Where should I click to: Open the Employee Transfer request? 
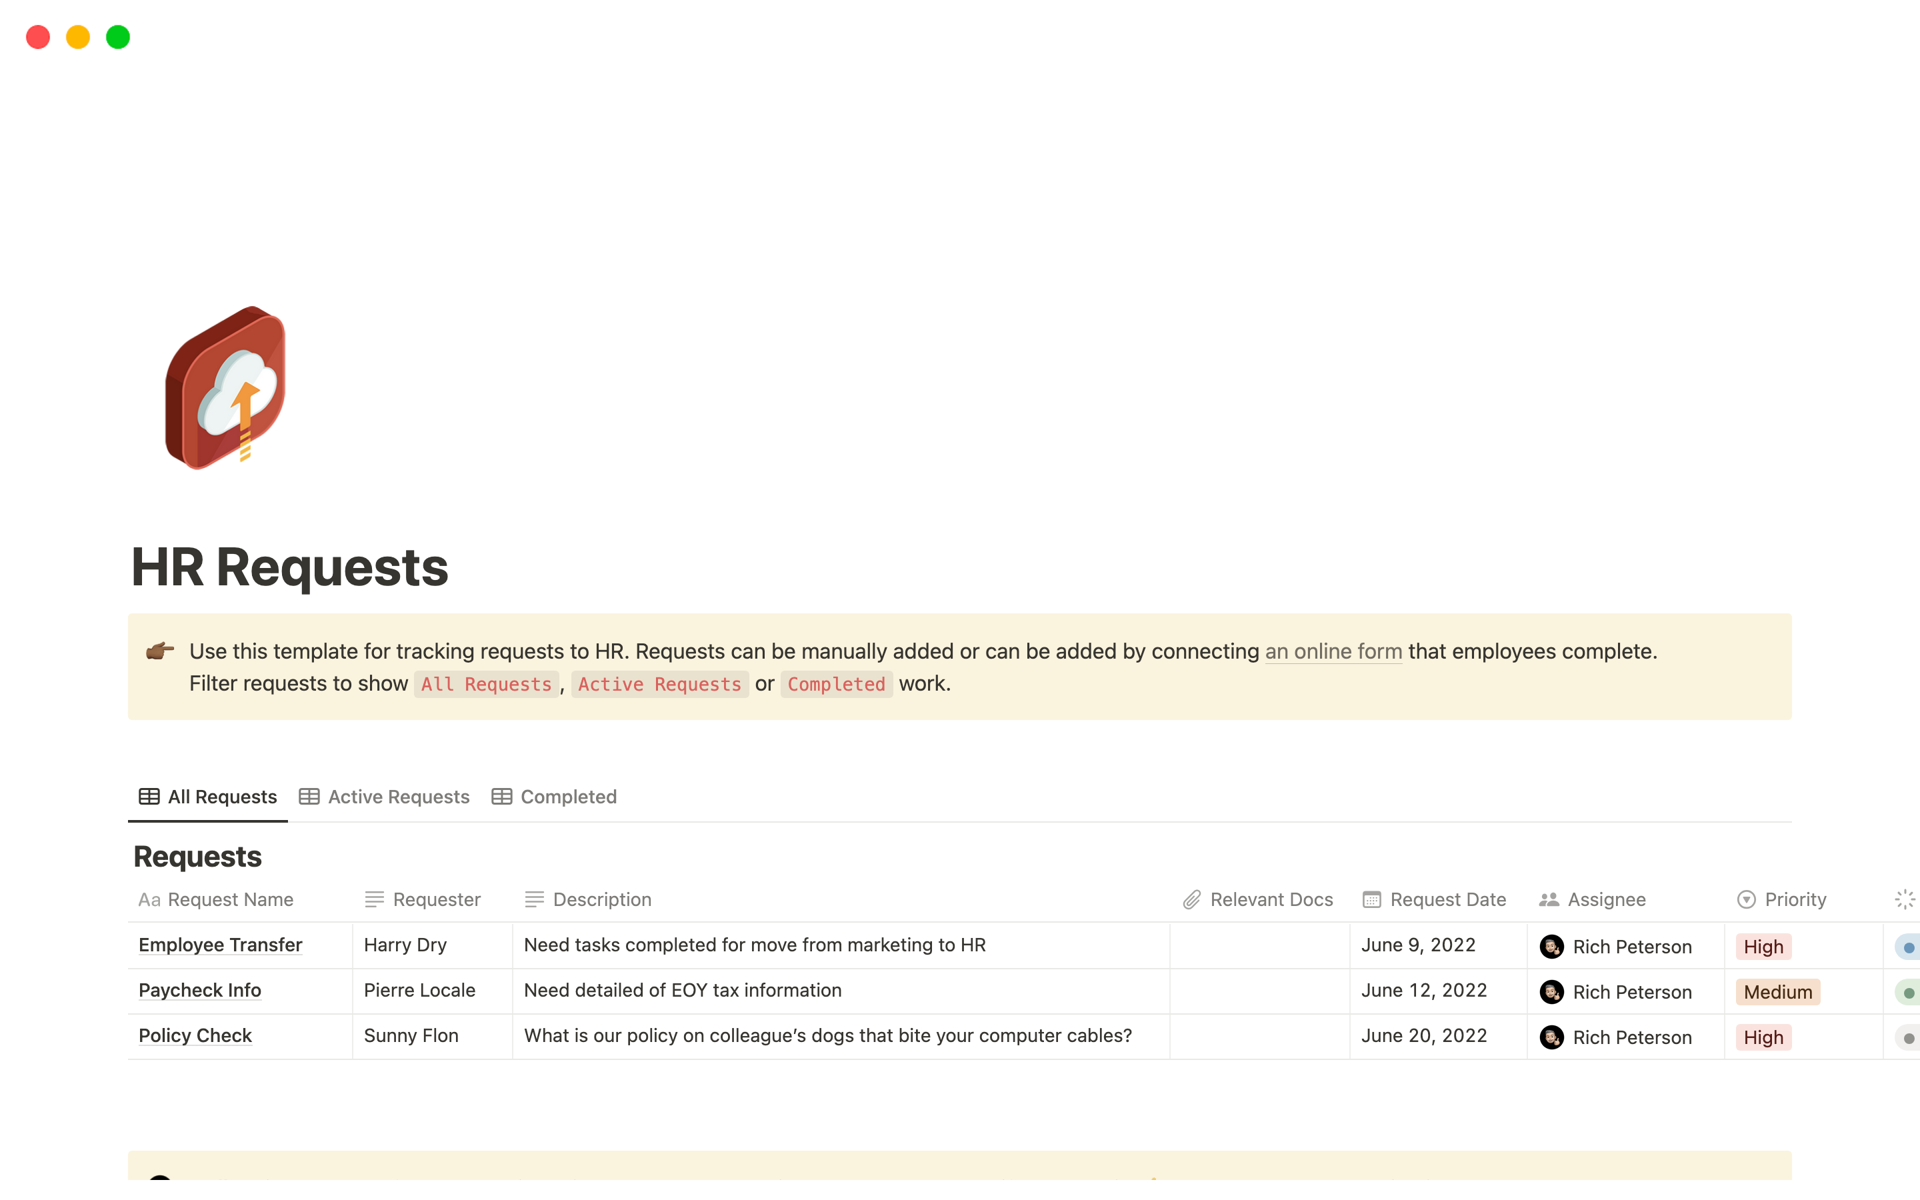(x=220, y=945)
